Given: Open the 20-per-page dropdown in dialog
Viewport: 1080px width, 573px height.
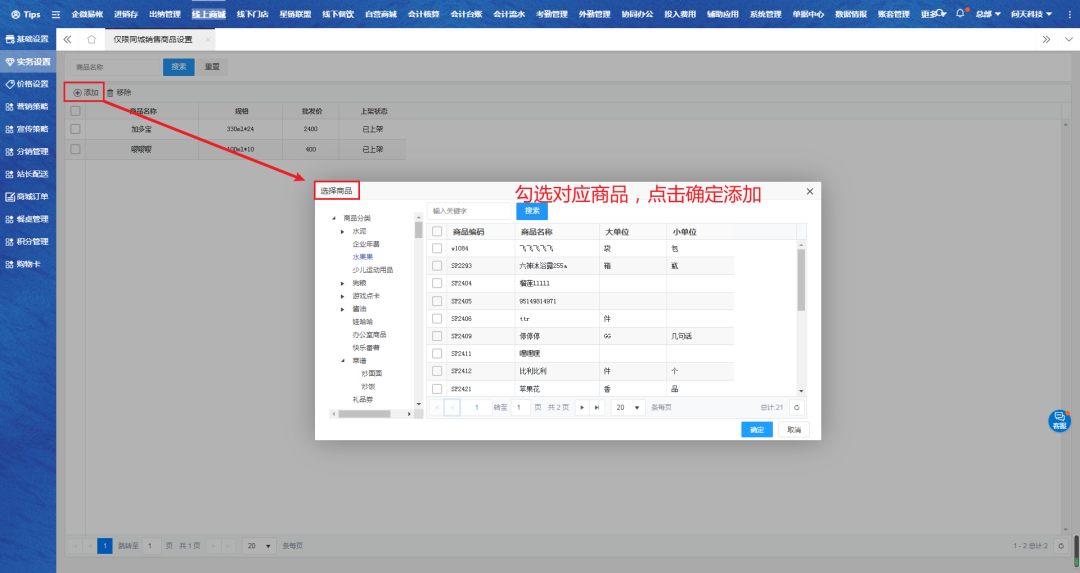Looking at the screenshot, I should [629, 408].
